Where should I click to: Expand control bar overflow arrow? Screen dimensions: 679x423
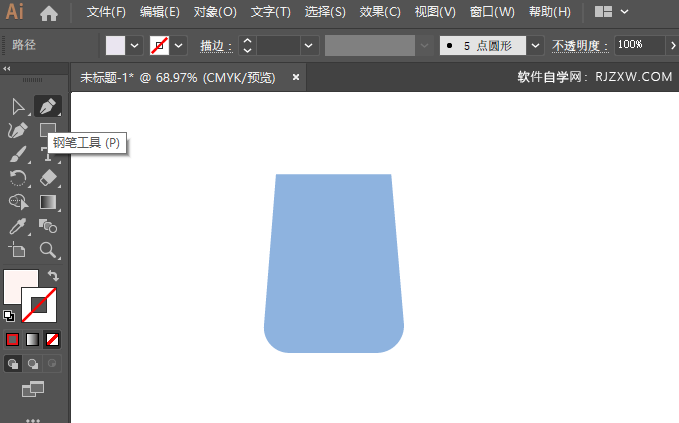point(673,45)
